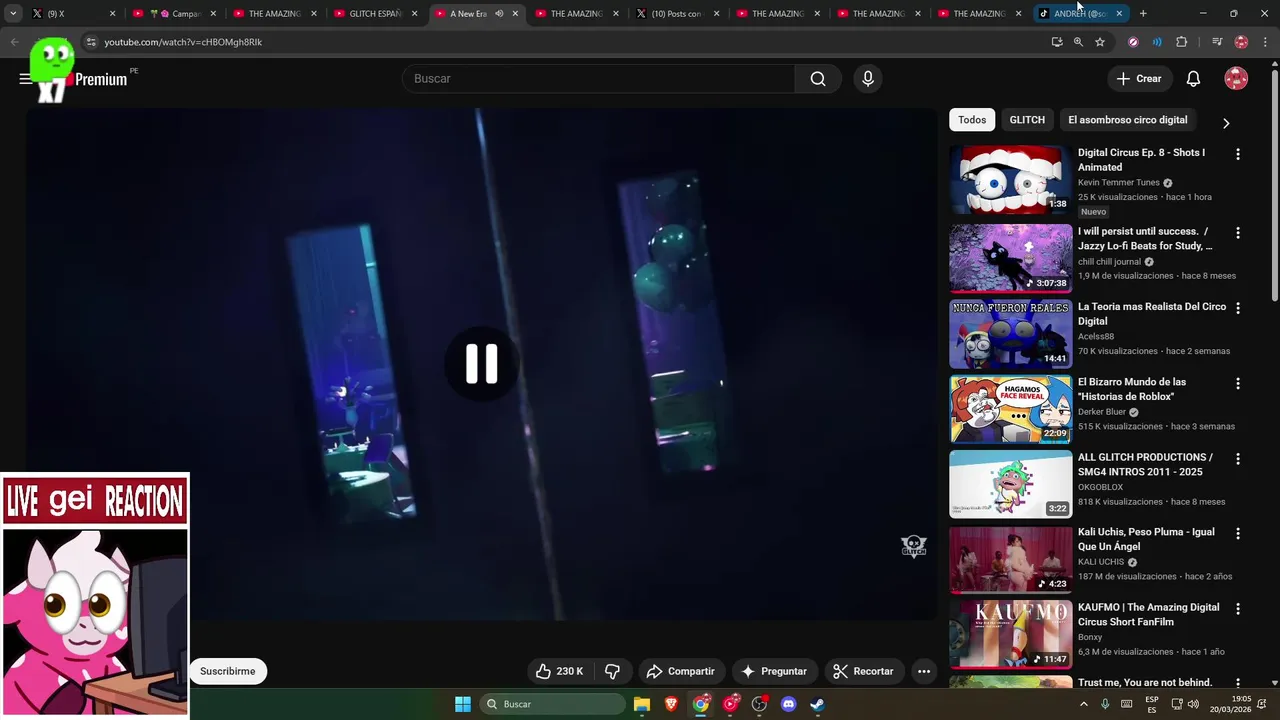This screenshot has height=720, width=1280.
Task: Like the video with thumbs up
Action: coord(559,671)
